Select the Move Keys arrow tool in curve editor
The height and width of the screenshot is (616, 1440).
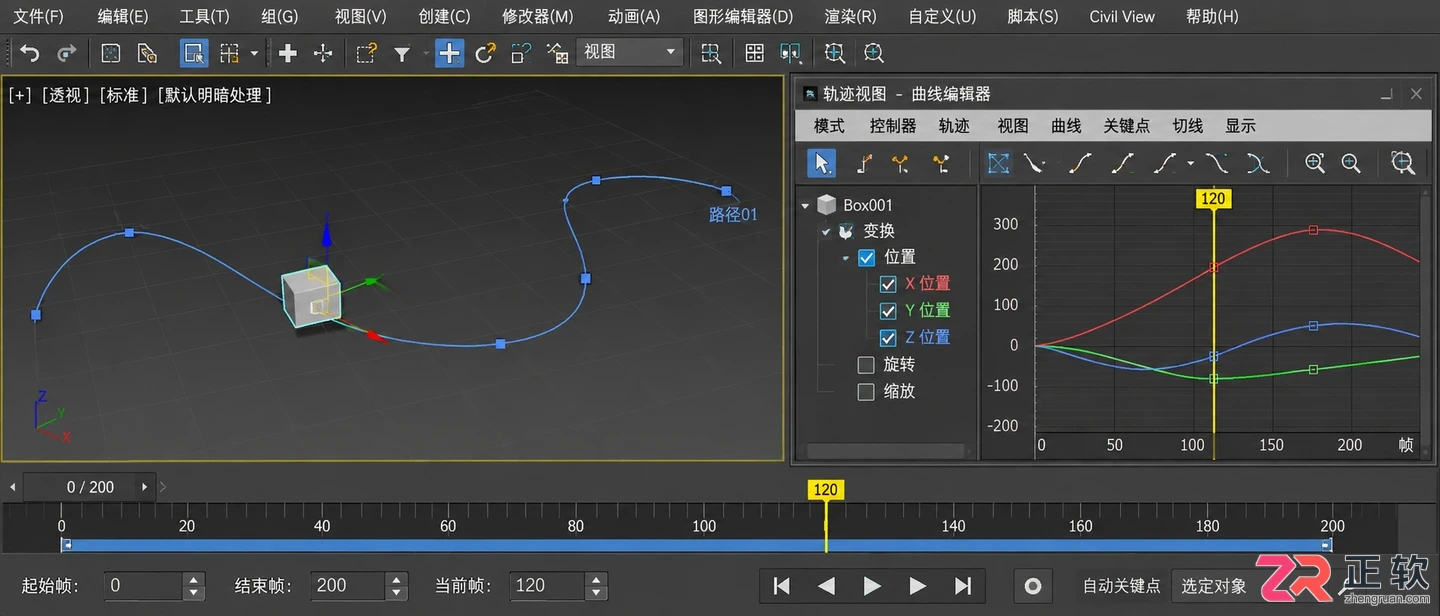click(x=821, y=163)
